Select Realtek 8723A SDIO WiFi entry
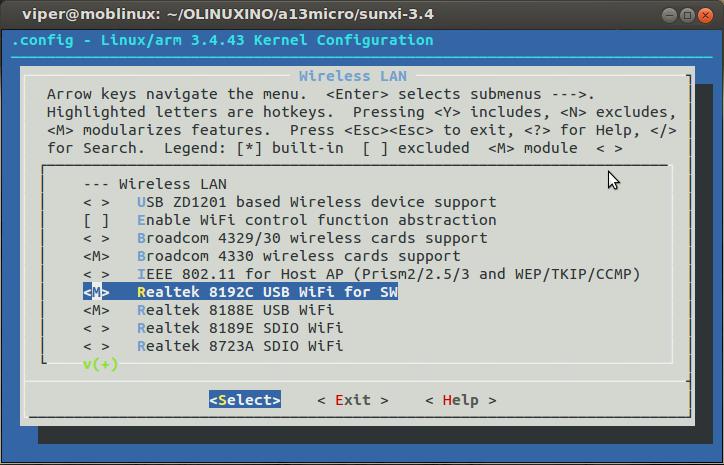This screenshot has width=724, height=465. [x=240, y=346]
